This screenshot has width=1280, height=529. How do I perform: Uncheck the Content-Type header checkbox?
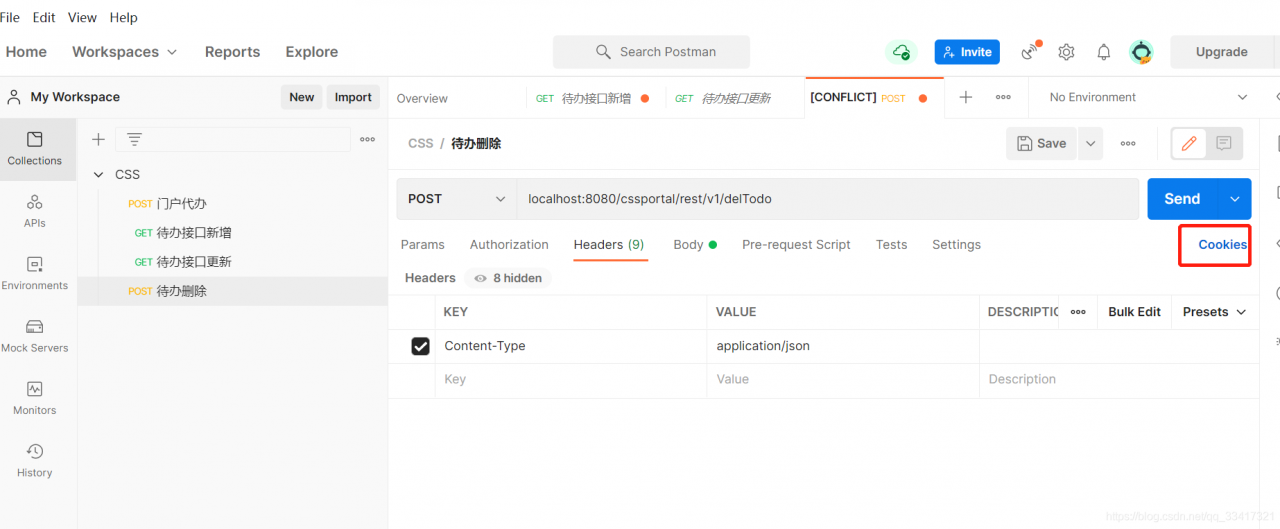(421, 346)
